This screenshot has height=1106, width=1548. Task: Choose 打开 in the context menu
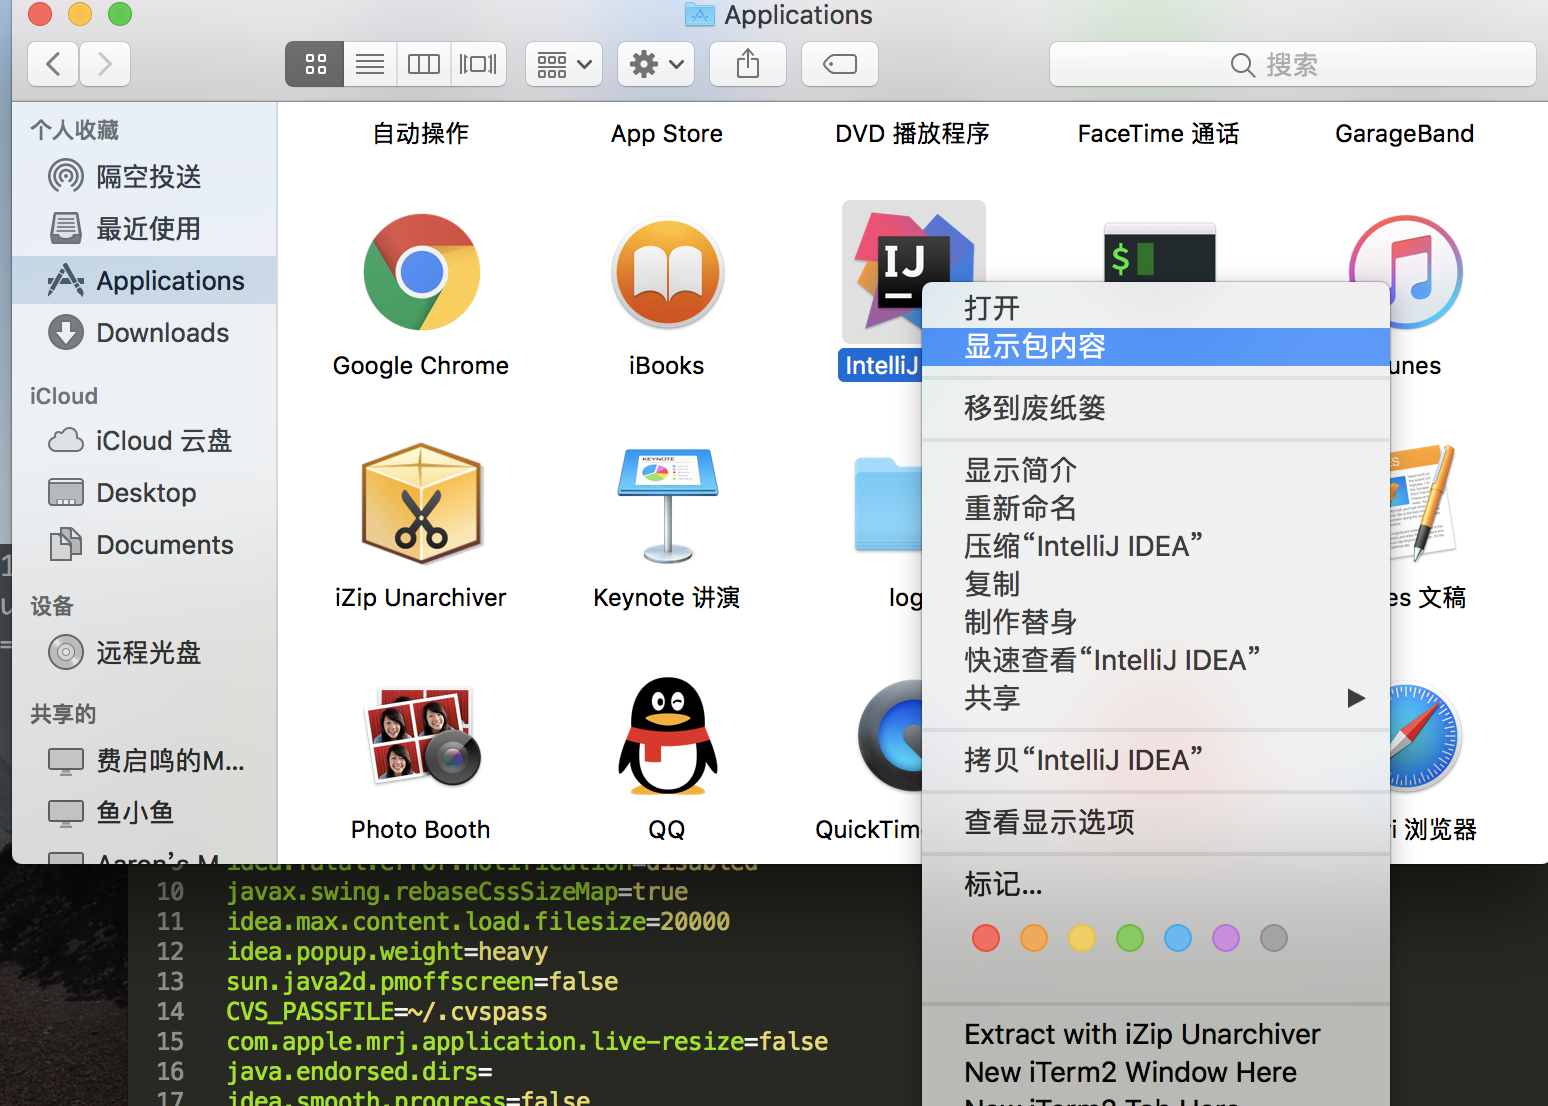pyautogui.click(x=1156, y=308)
